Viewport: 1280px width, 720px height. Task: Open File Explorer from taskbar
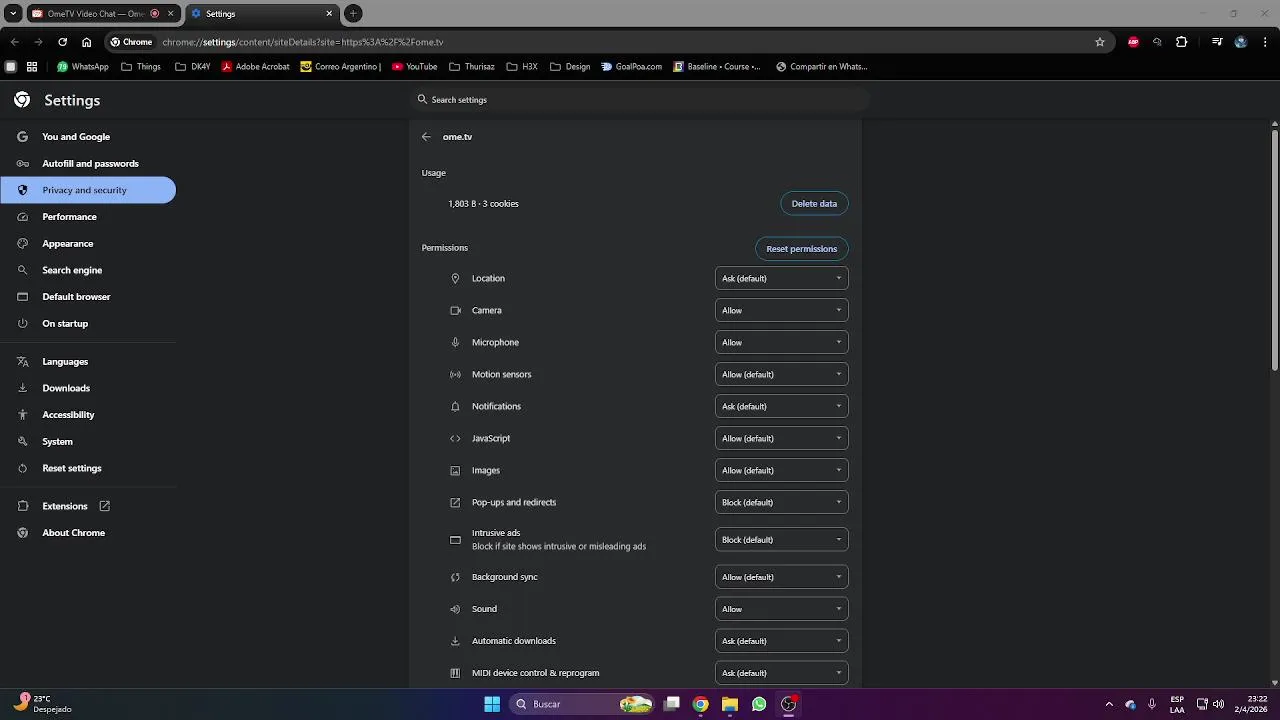[x=730, y=704]
